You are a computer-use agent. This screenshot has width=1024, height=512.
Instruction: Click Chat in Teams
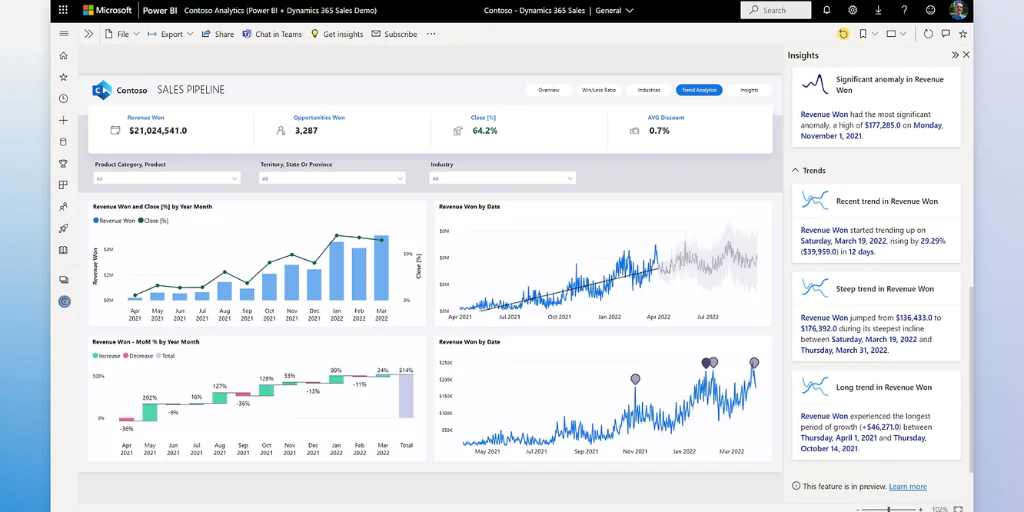272,34
